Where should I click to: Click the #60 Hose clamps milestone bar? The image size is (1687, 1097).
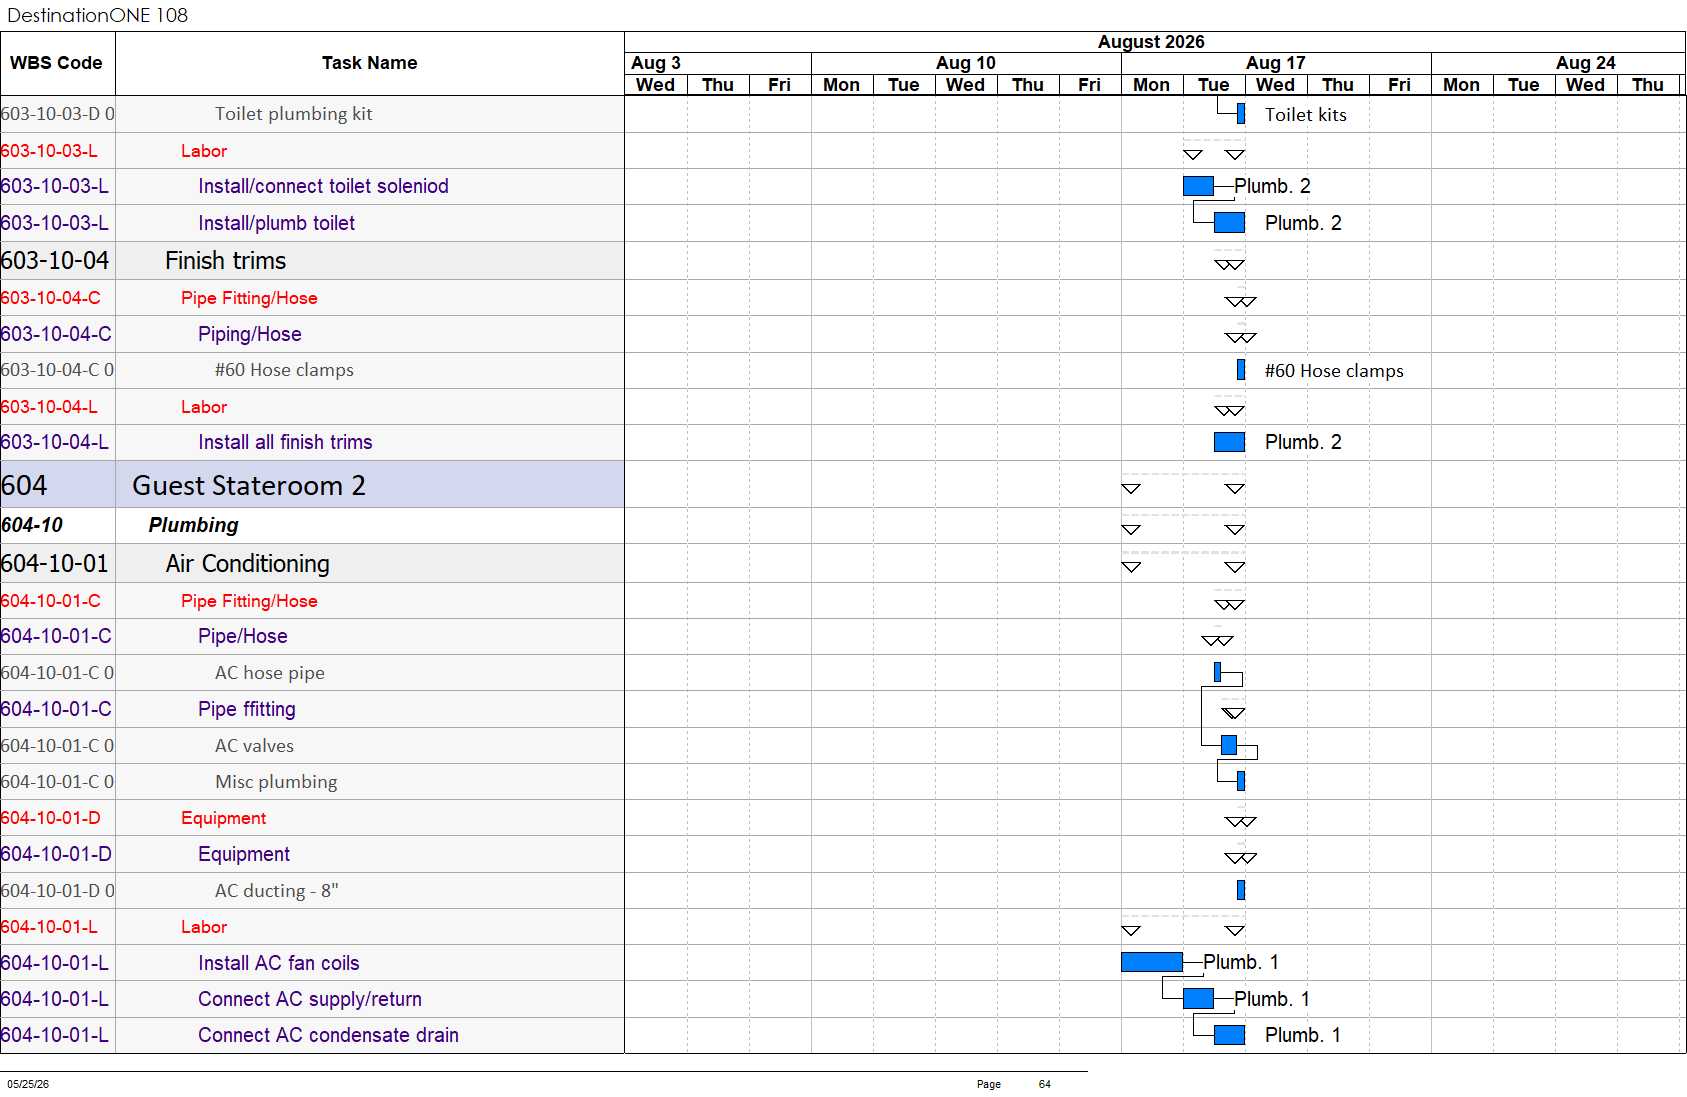(x=1241, y=370)
